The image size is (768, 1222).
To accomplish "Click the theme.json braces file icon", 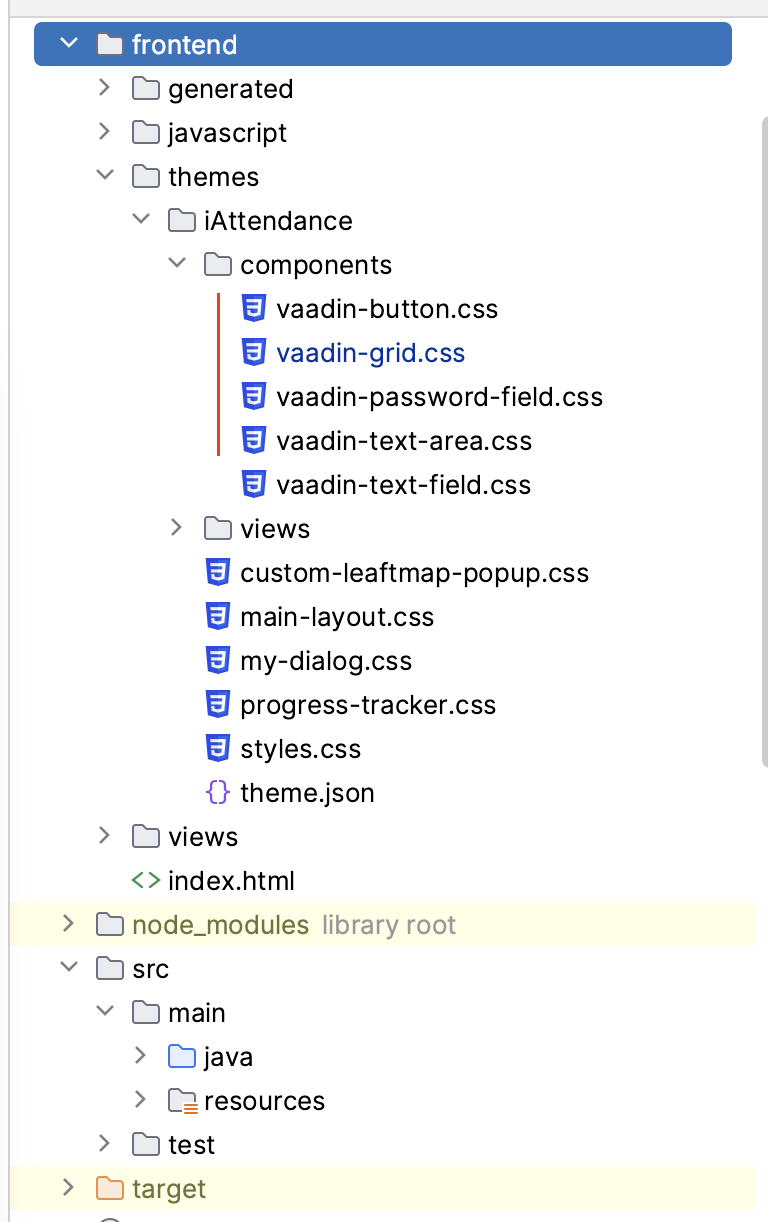I will coord(218,793).
